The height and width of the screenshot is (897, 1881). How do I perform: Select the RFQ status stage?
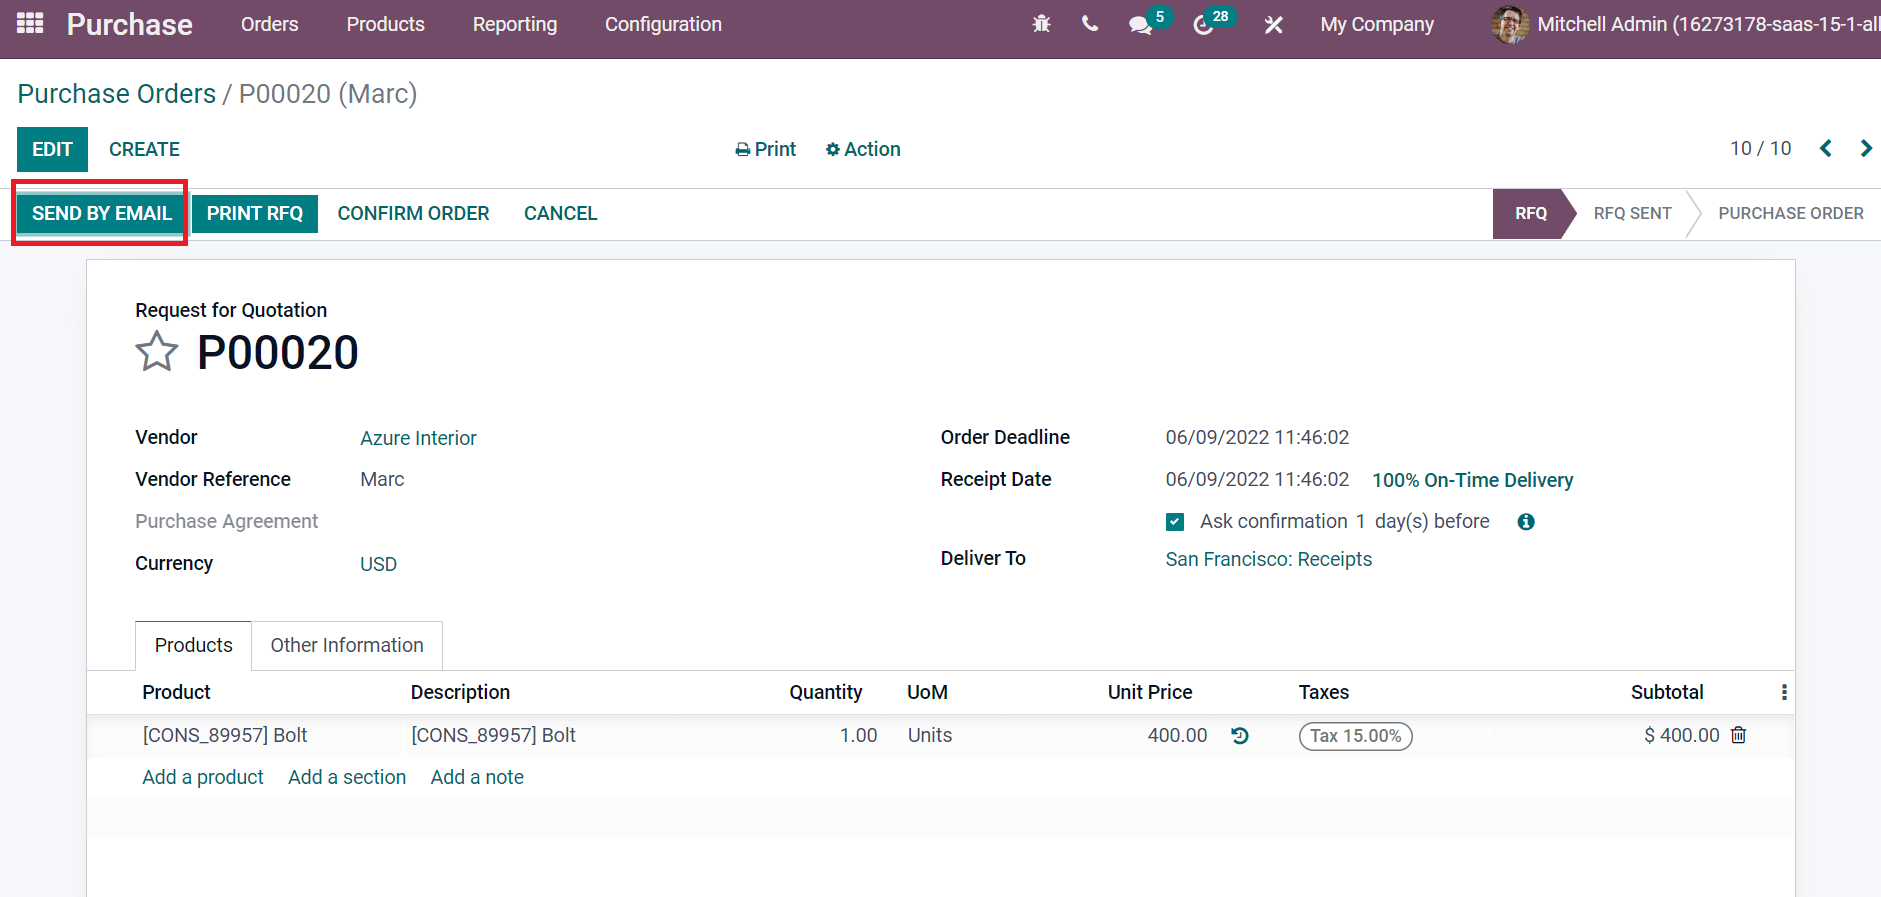pos(1530,213)
